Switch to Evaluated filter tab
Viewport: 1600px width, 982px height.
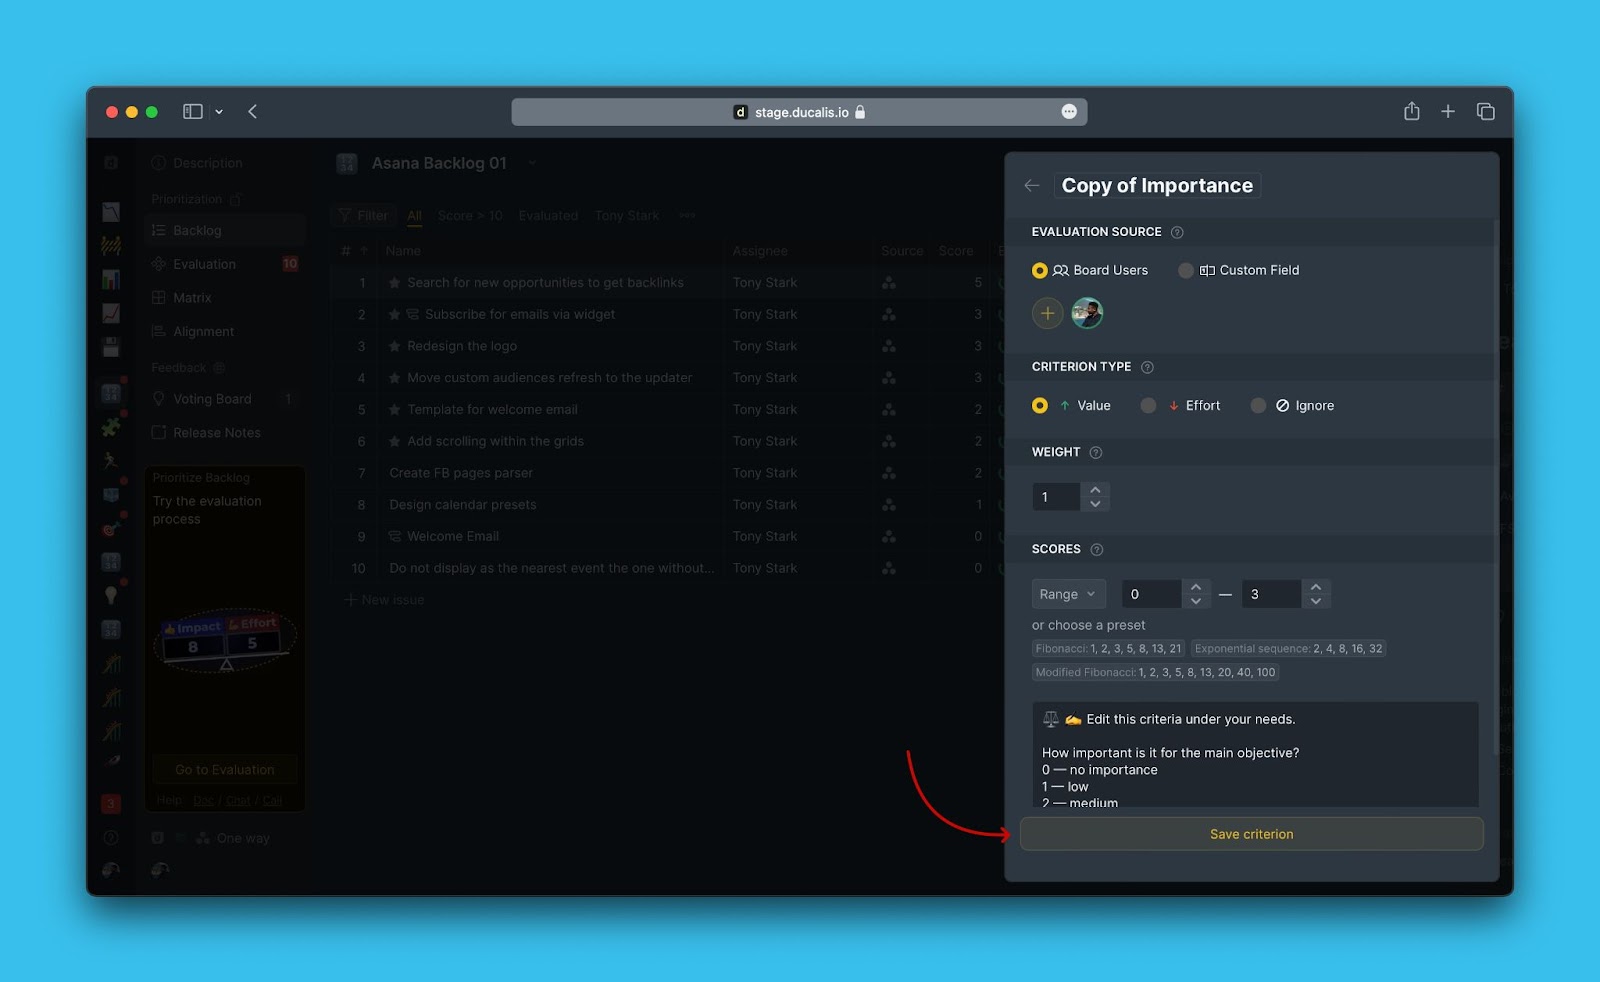[548, 216]
